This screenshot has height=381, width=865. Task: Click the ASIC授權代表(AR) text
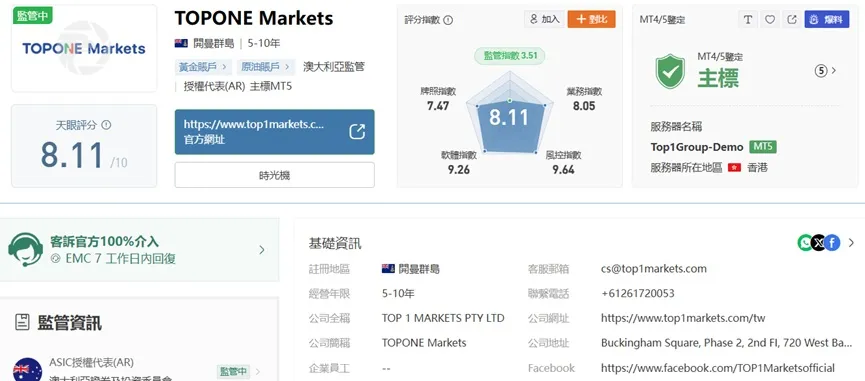coord(92,362)
